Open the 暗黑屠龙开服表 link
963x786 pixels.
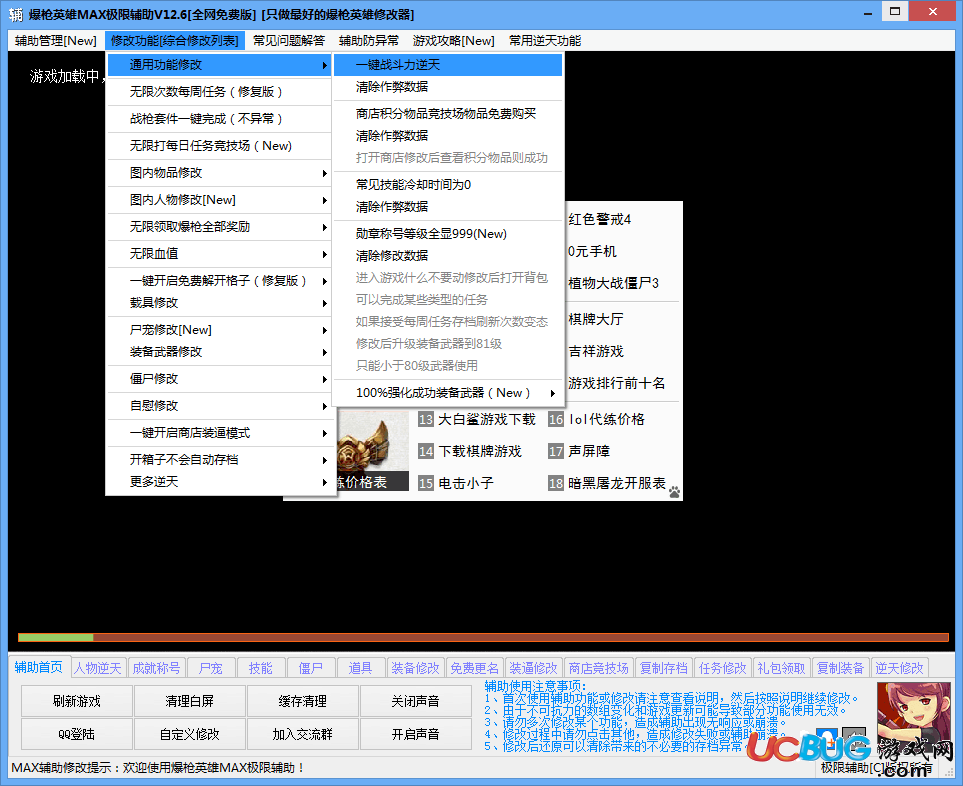click(617, 483)
